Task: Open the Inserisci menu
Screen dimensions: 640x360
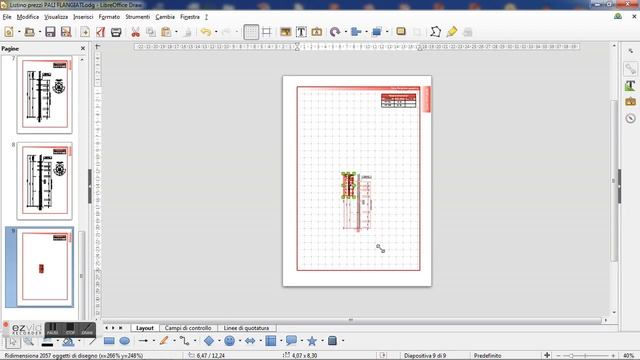Action: point(83,17)
